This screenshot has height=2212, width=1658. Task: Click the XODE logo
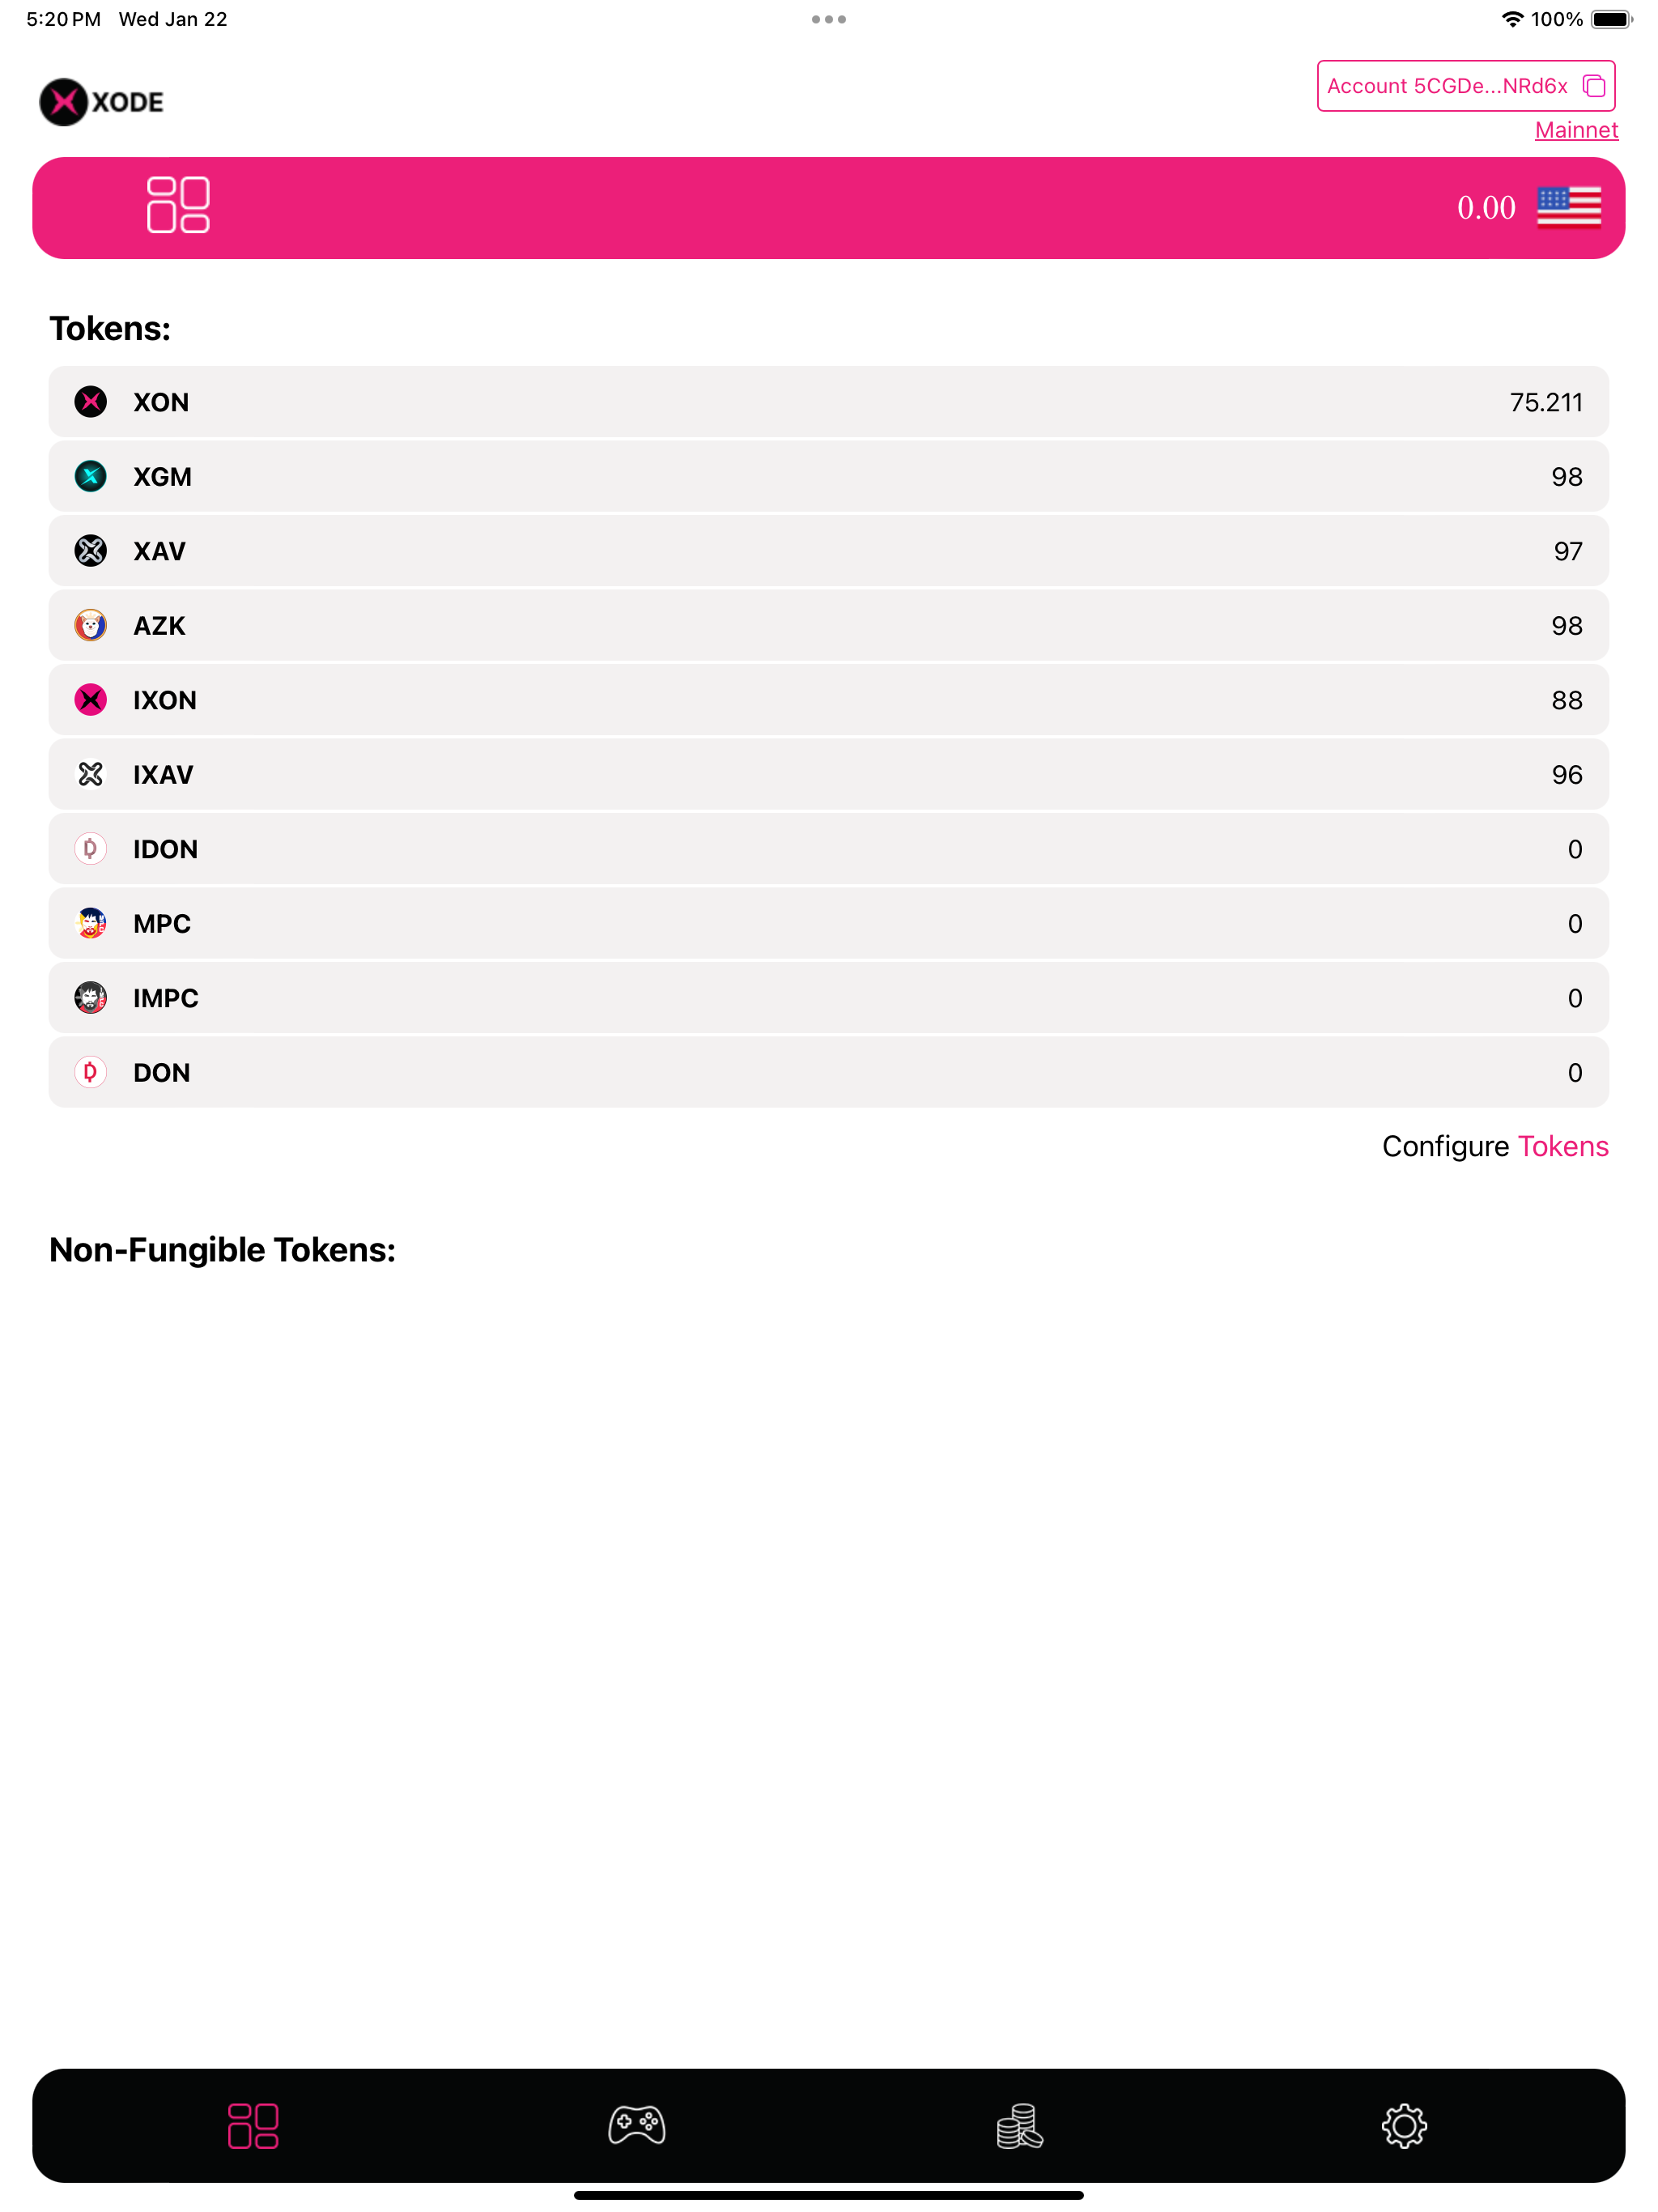[102, 102]
